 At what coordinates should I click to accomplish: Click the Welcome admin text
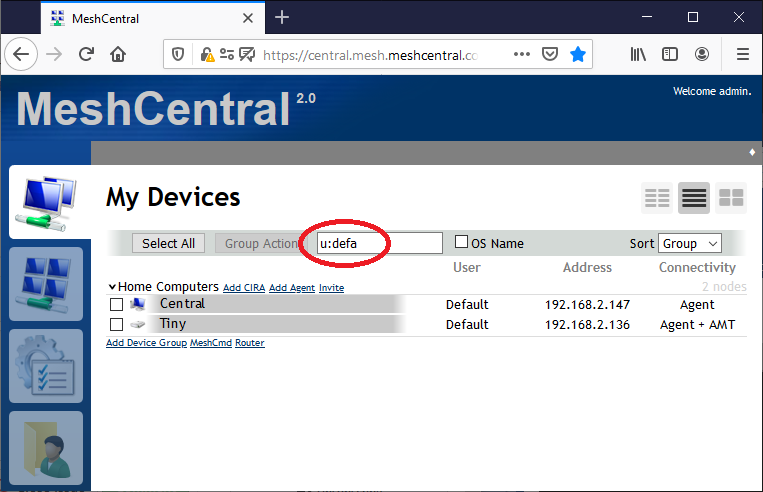(712, 91)
